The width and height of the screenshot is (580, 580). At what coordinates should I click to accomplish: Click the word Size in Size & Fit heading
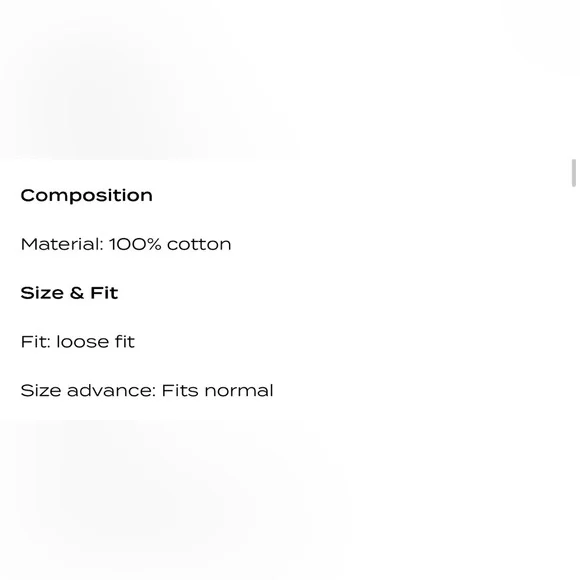[42, 293]
